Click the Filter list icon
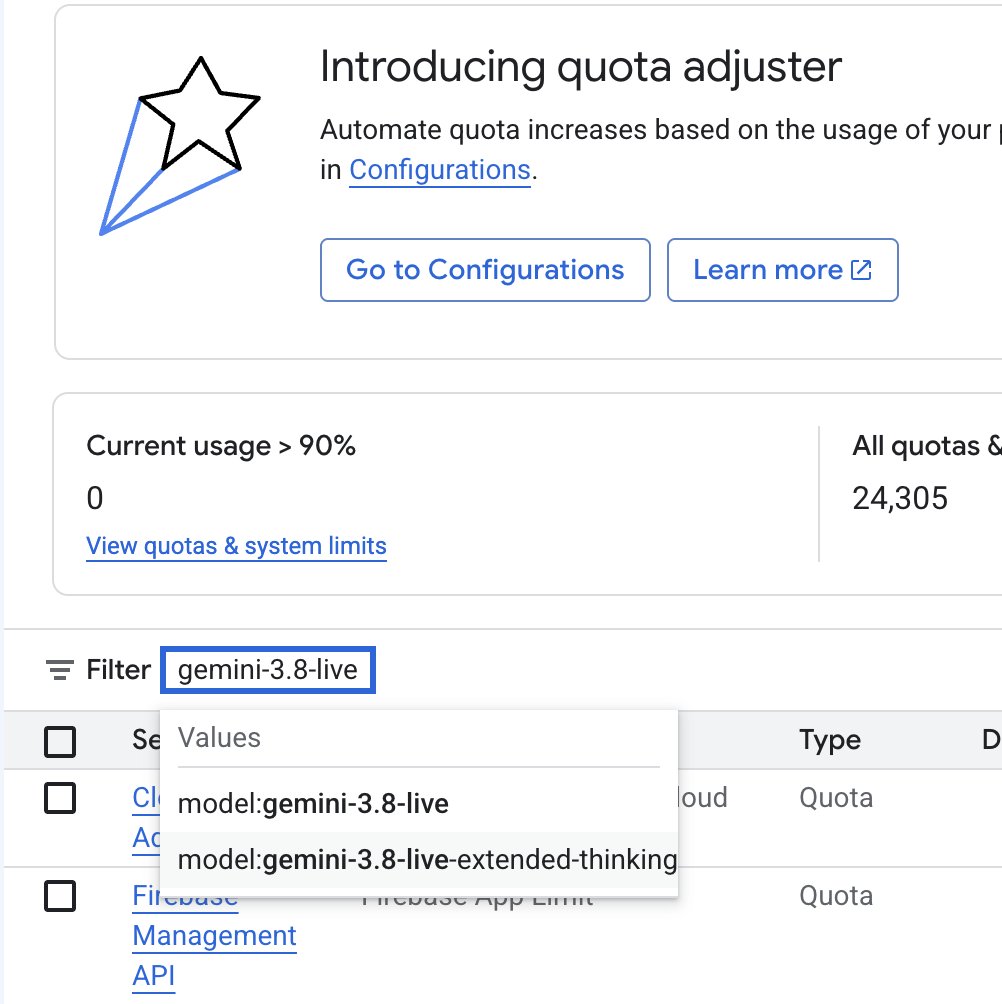 click(60, 670)
